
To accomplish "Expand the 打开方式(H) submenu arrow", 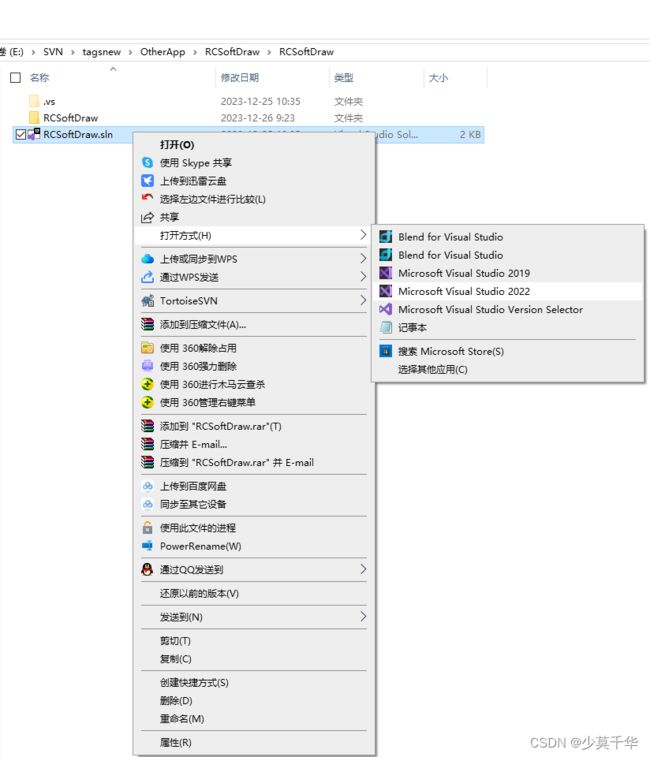I will coord(363,235).
